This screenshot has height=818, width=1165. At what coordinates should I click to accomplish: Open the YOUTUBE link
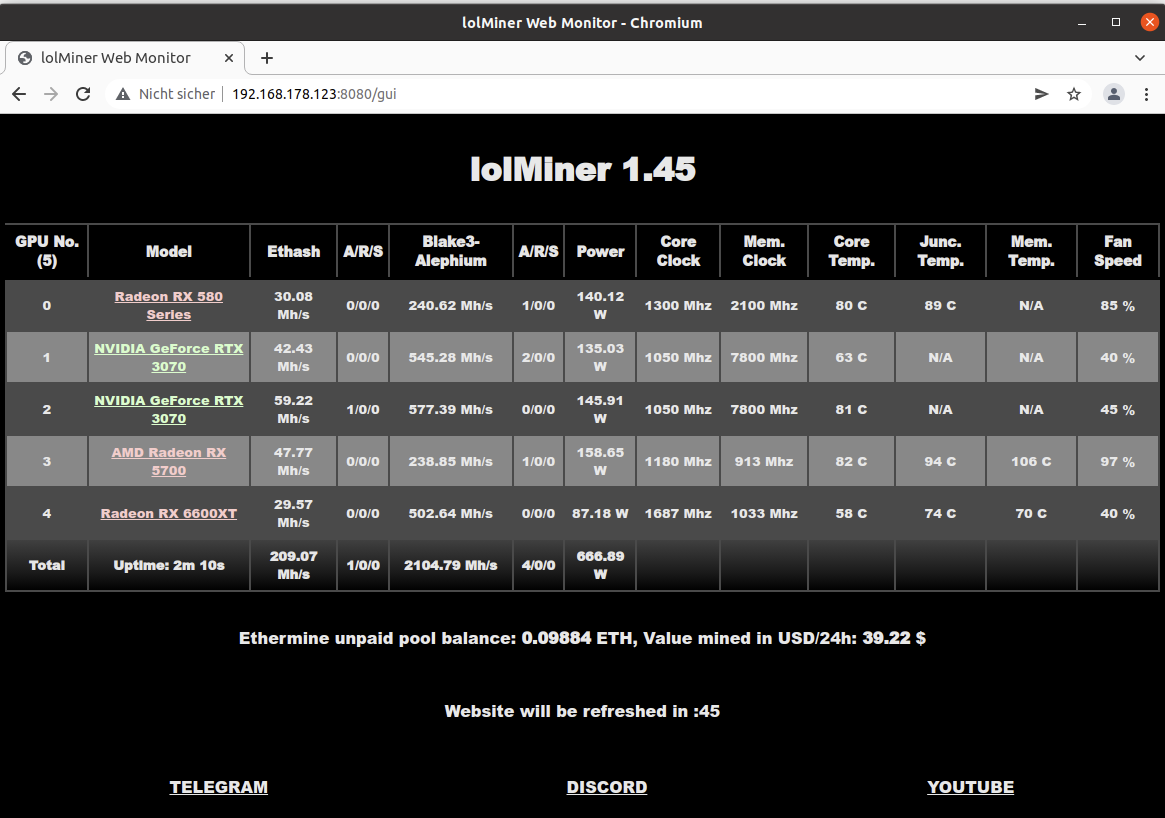(x=970, y=787)
